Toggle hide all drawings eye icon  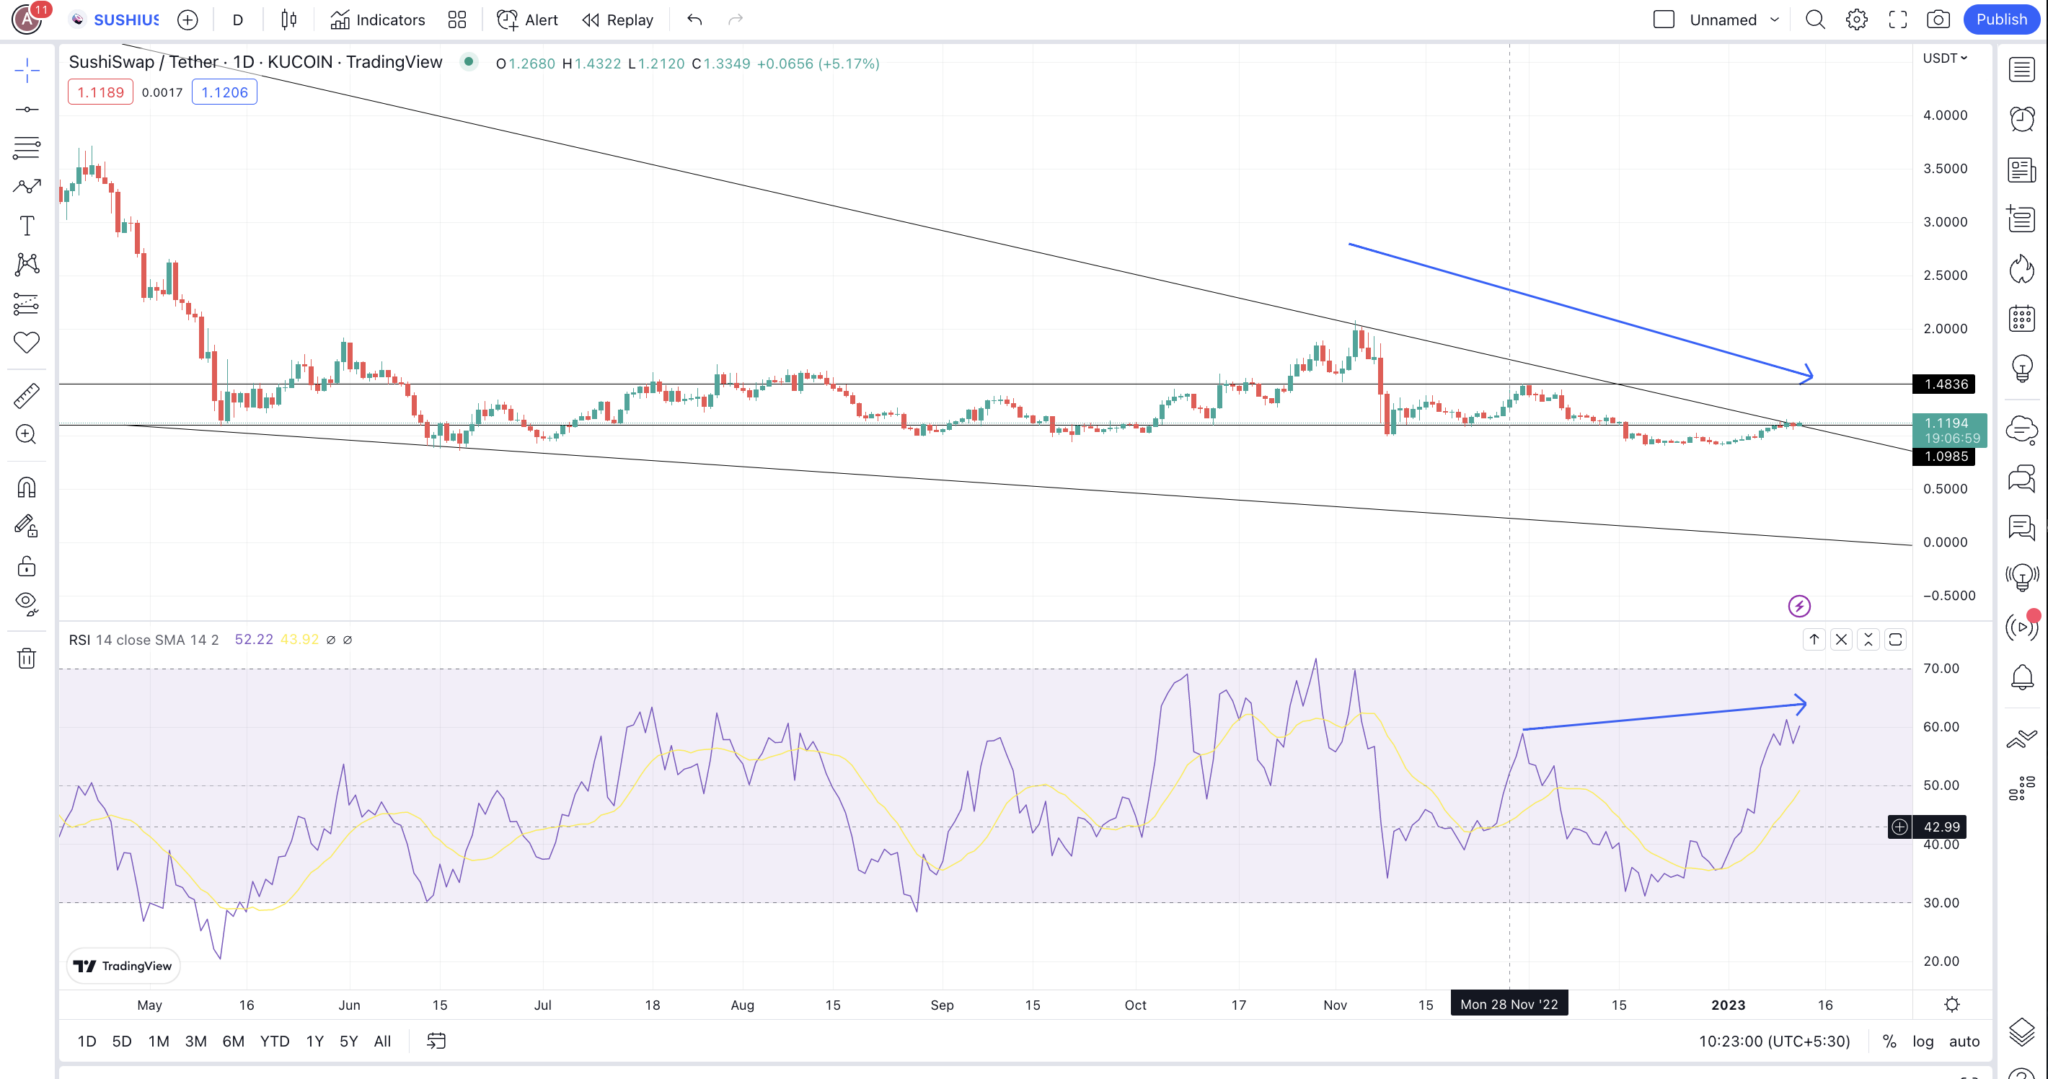(x=27, y=603)
